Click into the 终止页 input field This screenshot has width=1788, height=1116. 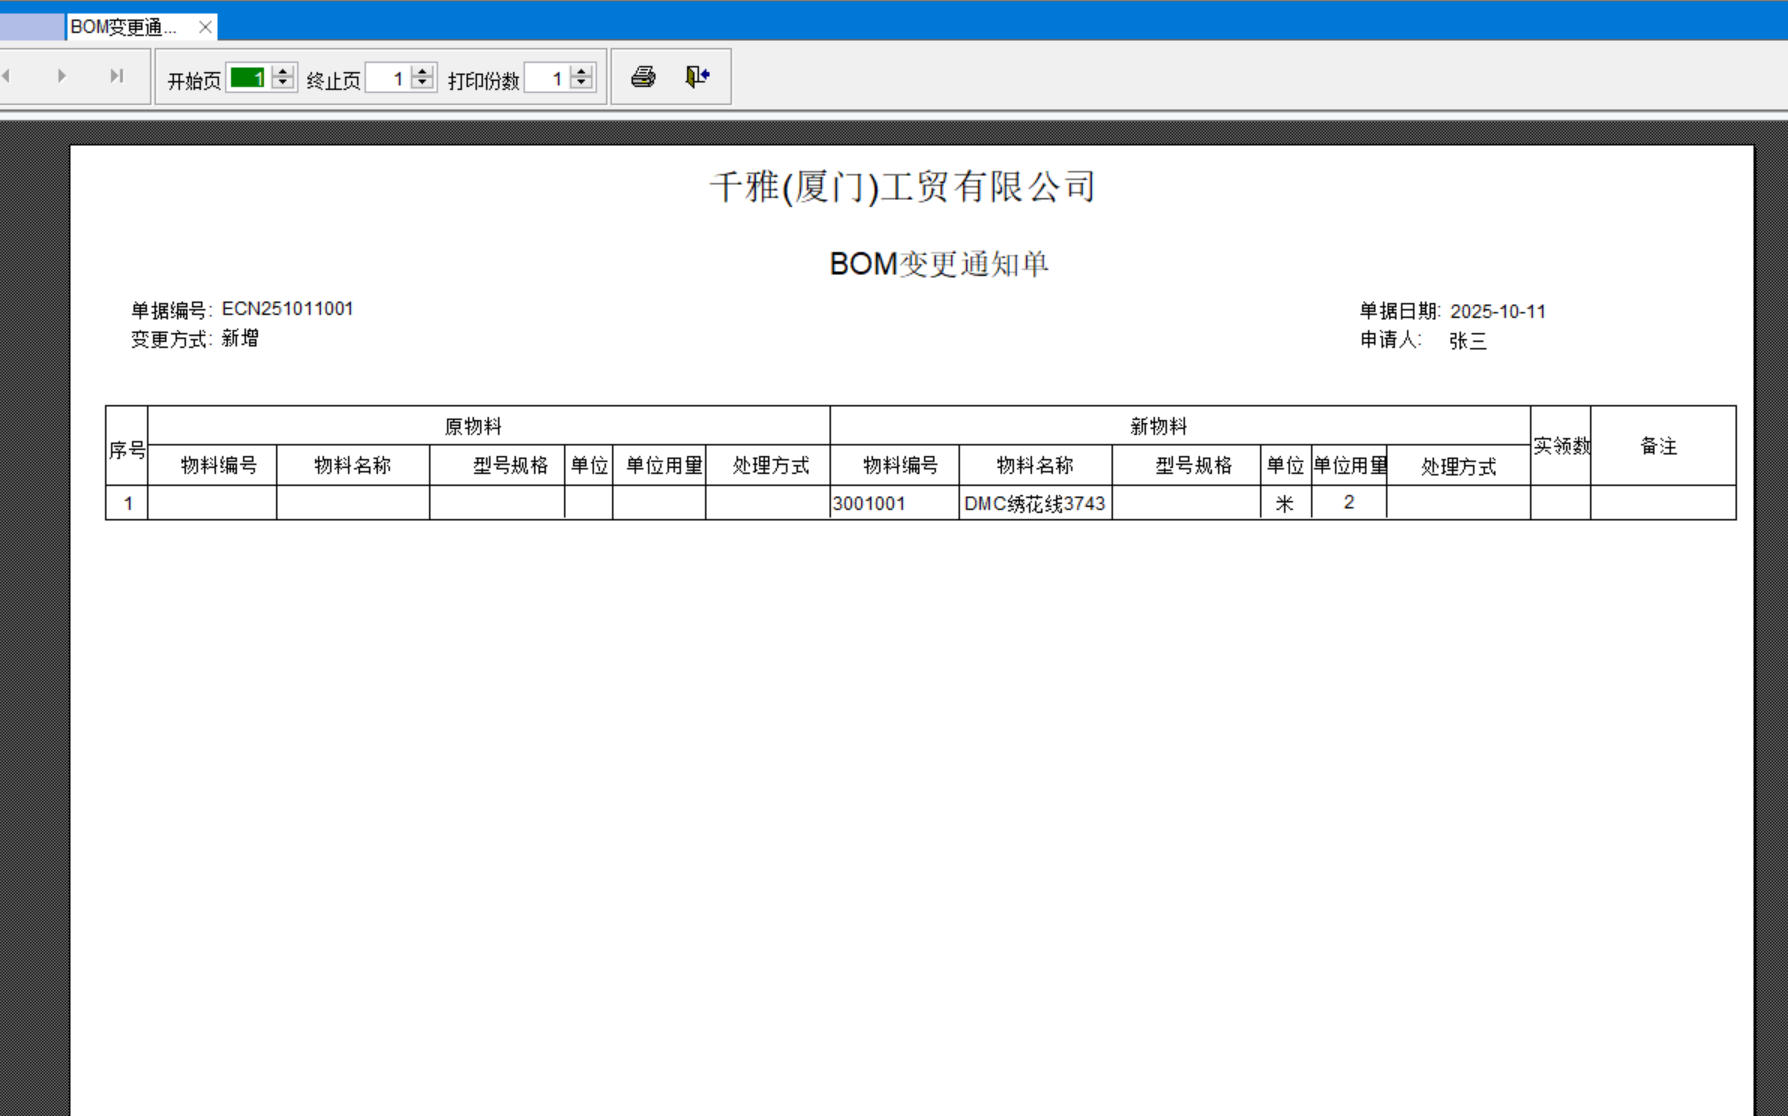pyautogui.click(x=387, y=78)
